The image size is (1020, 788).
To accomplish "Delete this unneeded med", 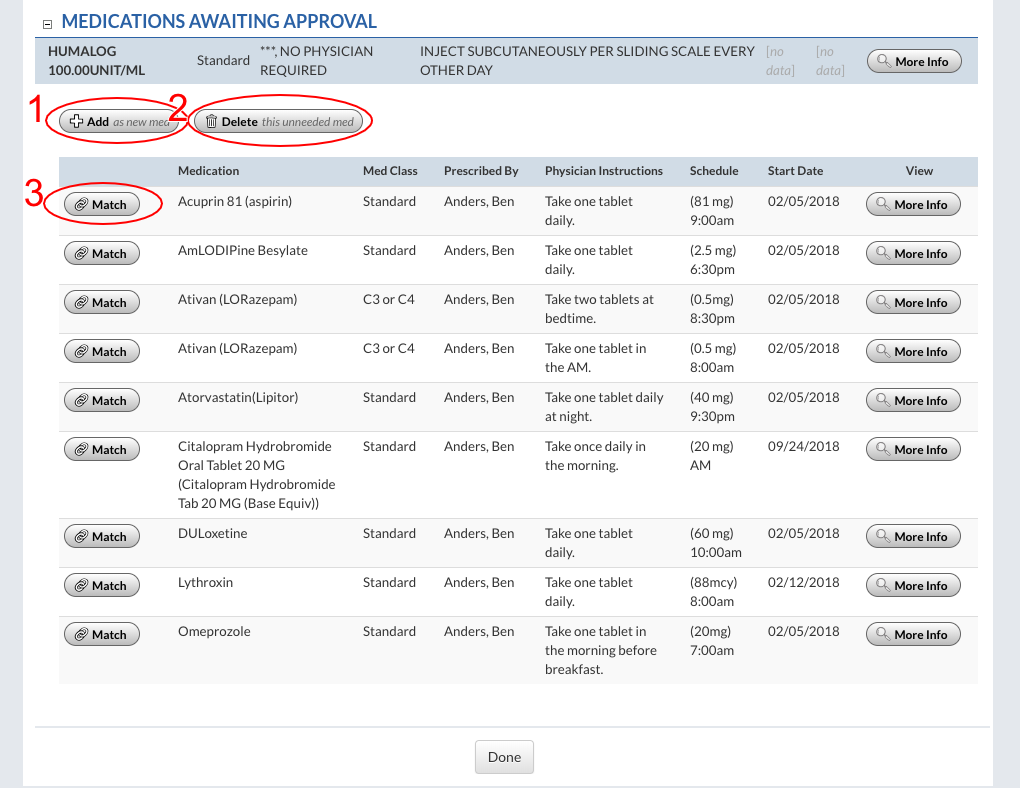I will [279, 121].
